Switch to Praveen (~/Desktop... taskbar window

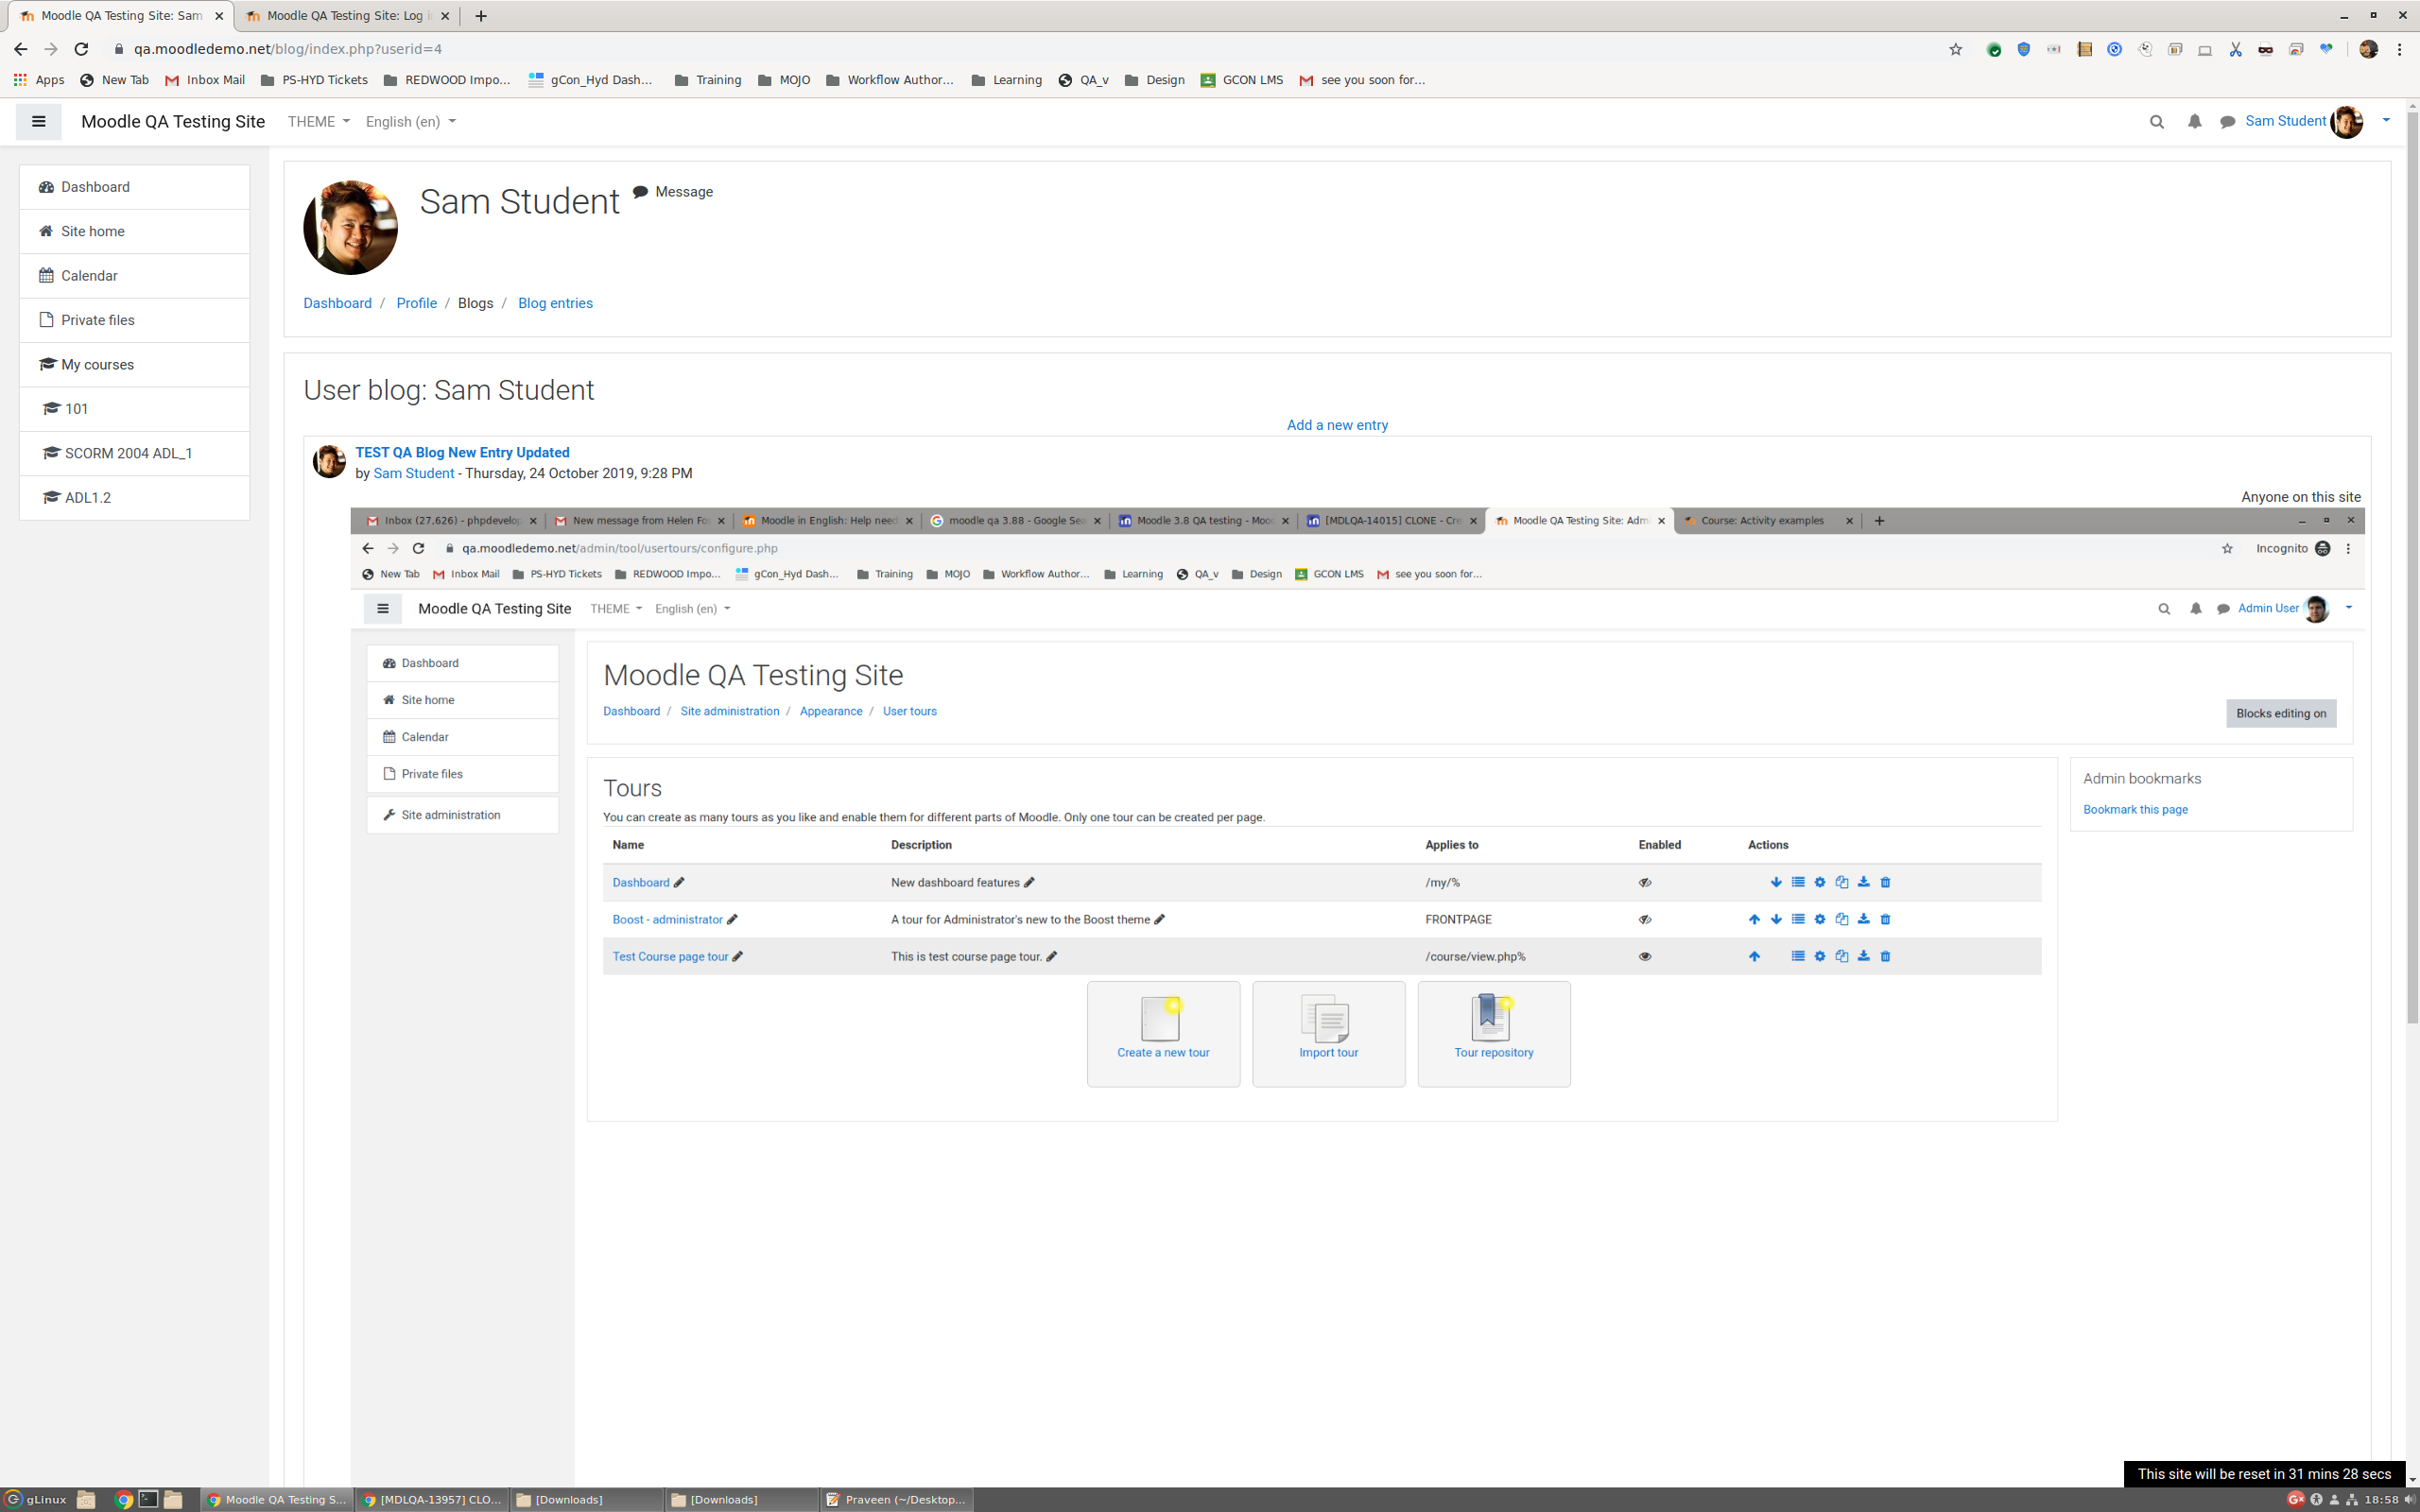(x=896, y=1499)
